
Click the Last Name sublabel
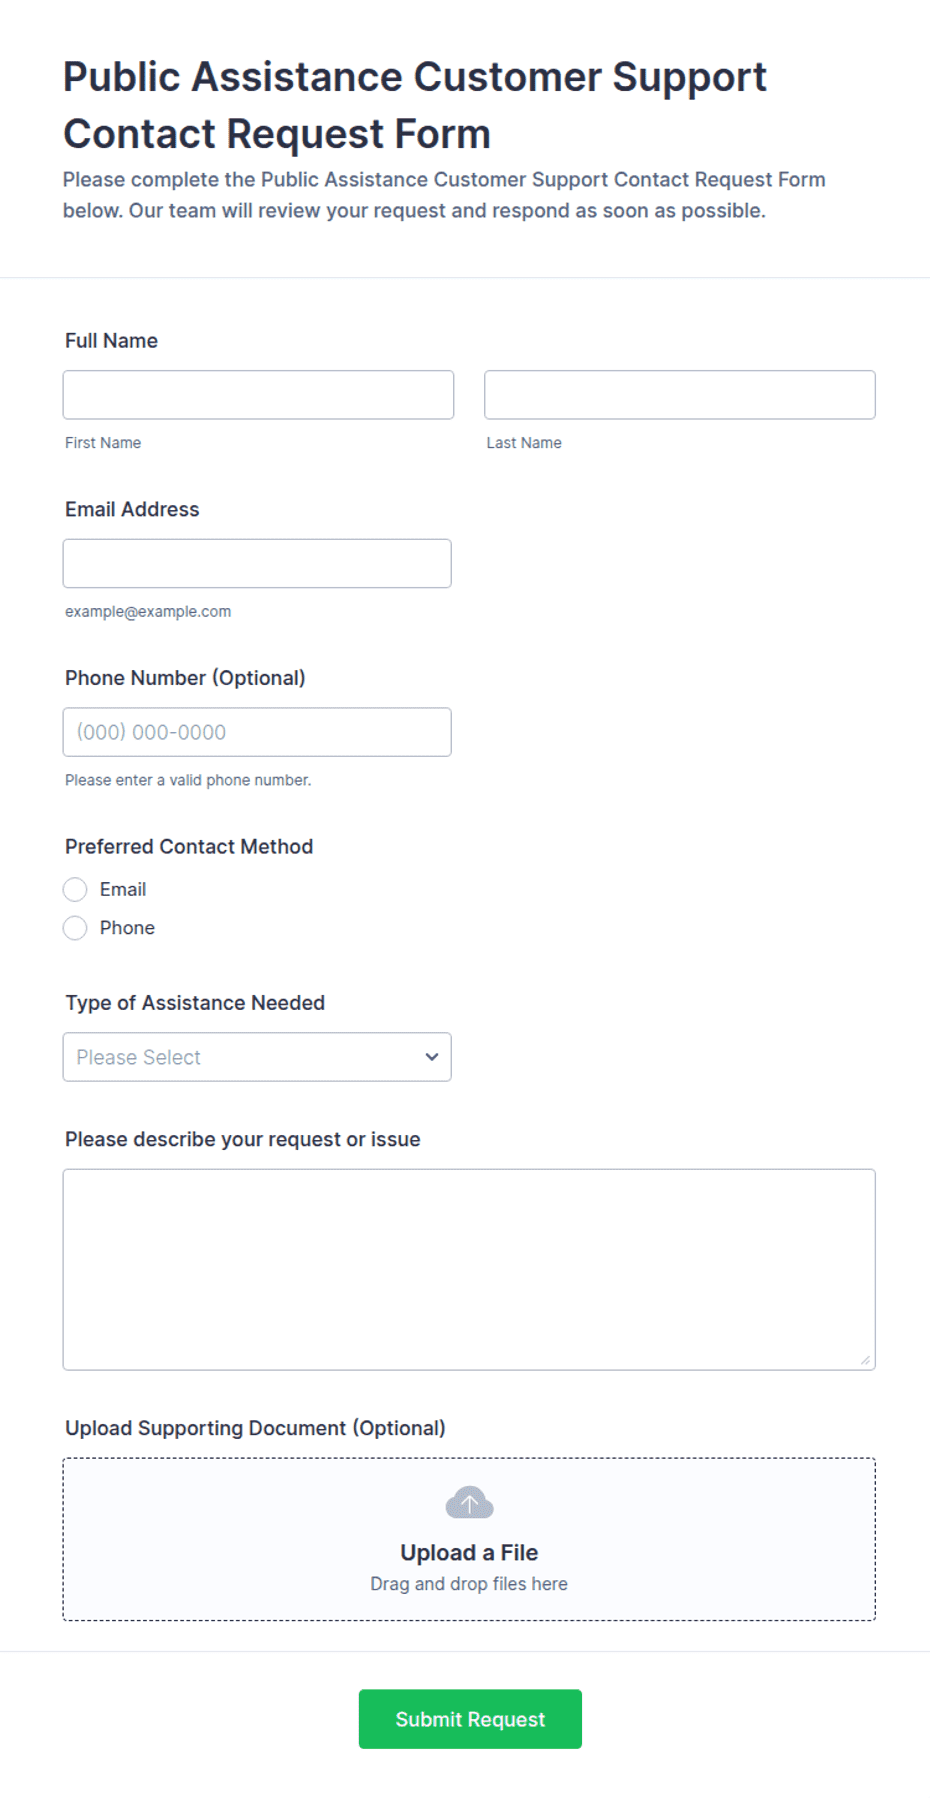click(524, 443)
